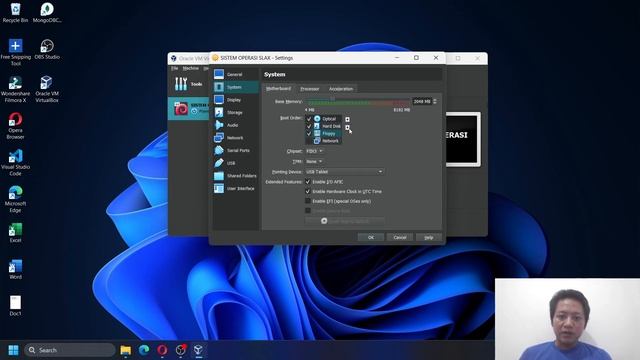Viewport: 640px width, 360px height.
Task: Adjust Base Memory stepper arrows
Action: (435, 101)
